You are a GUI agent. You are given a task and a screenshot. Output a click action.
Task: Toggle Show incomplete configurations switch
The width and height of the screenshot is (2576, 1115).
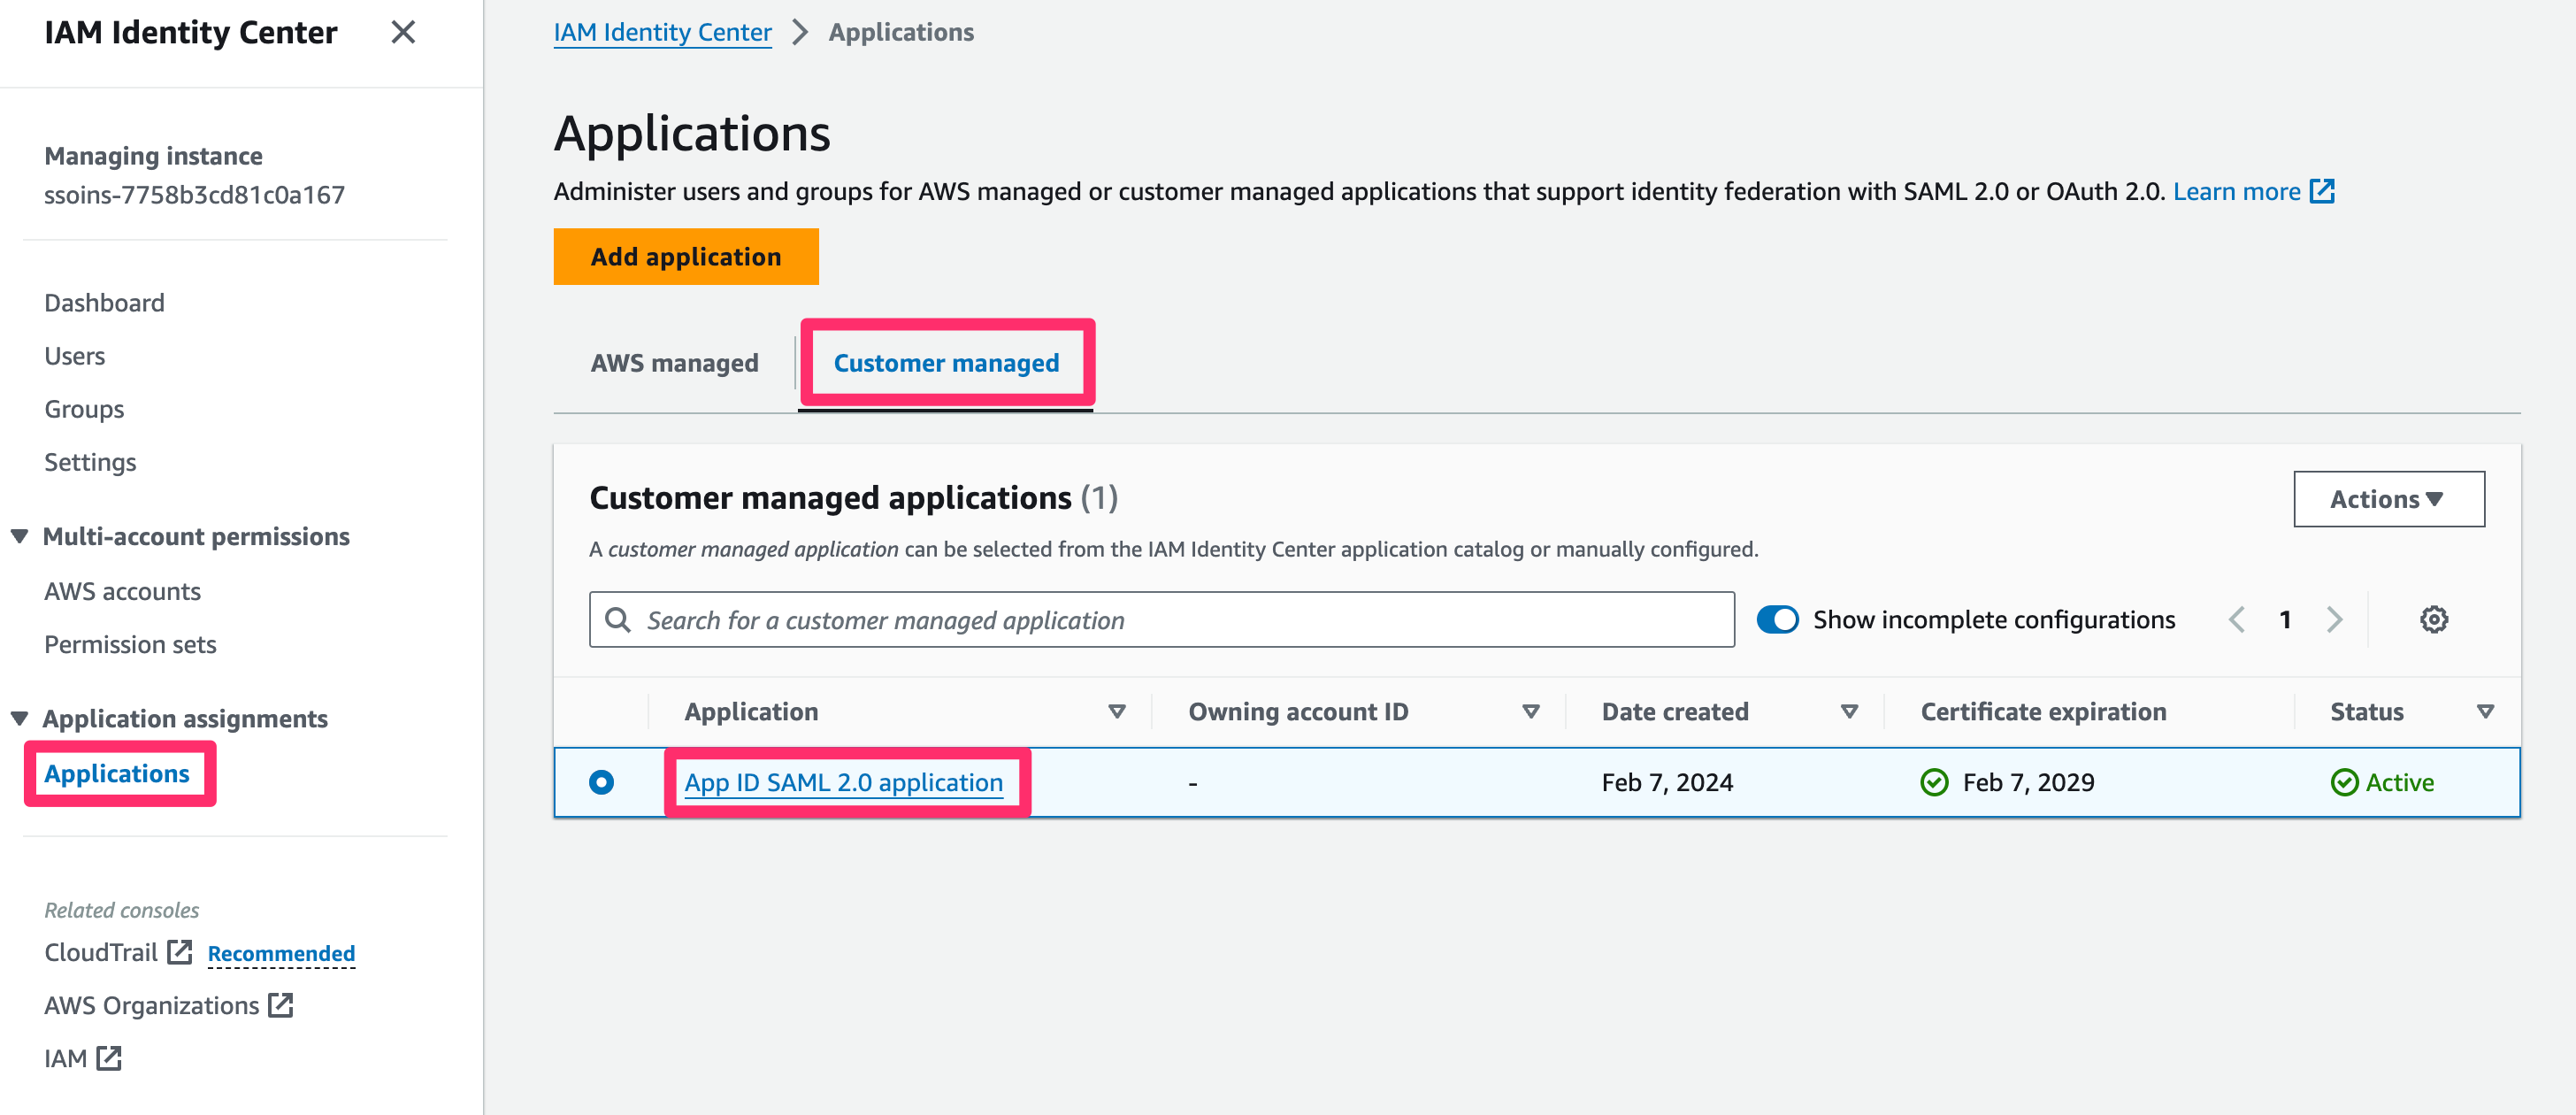[x=1777, y=619]
